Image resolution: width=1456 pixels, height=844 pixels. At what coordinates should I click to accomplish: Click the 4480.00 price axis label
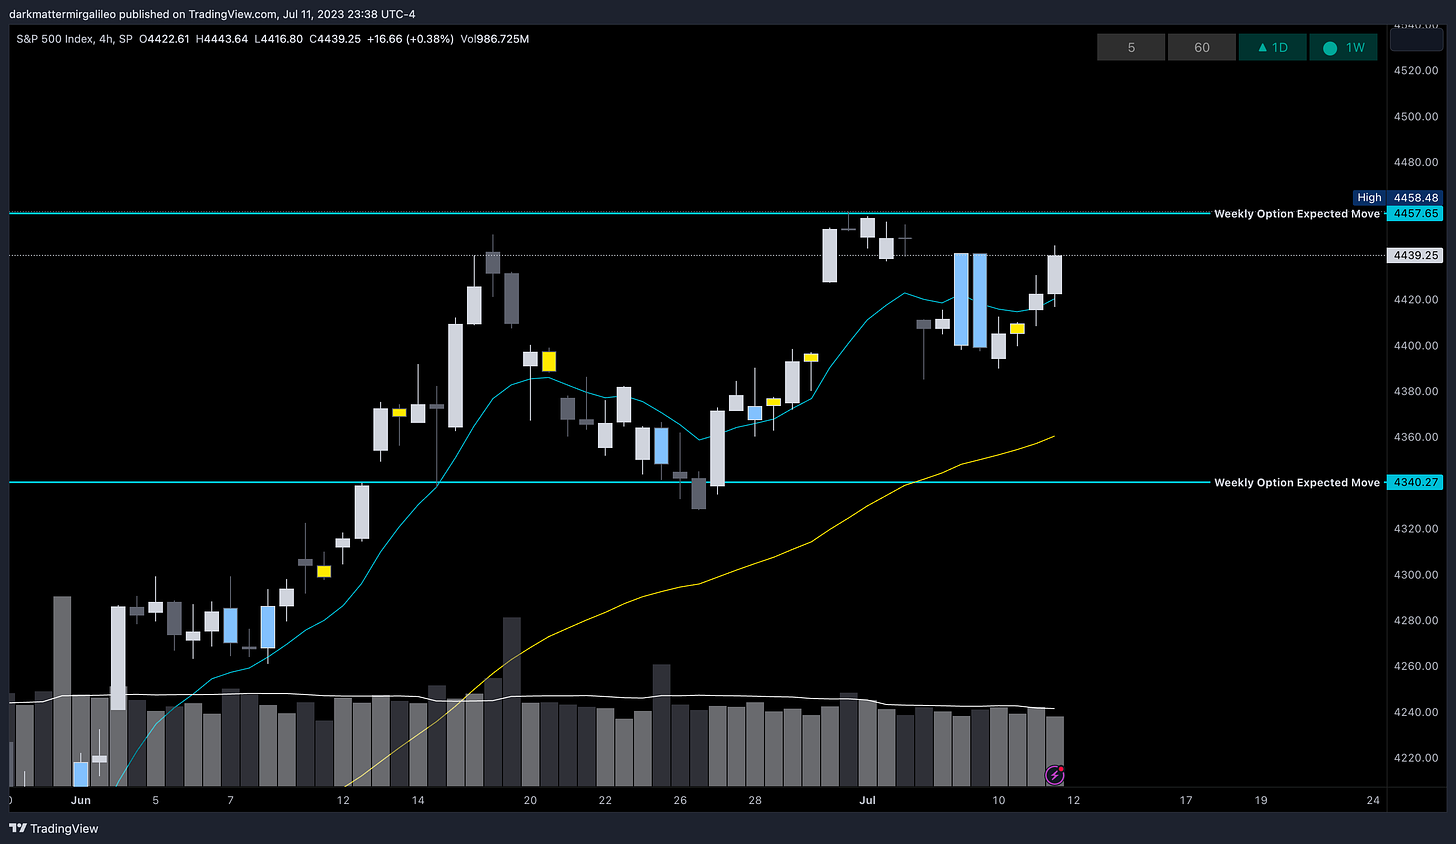pyautogui.click(x=1416, y=162)
